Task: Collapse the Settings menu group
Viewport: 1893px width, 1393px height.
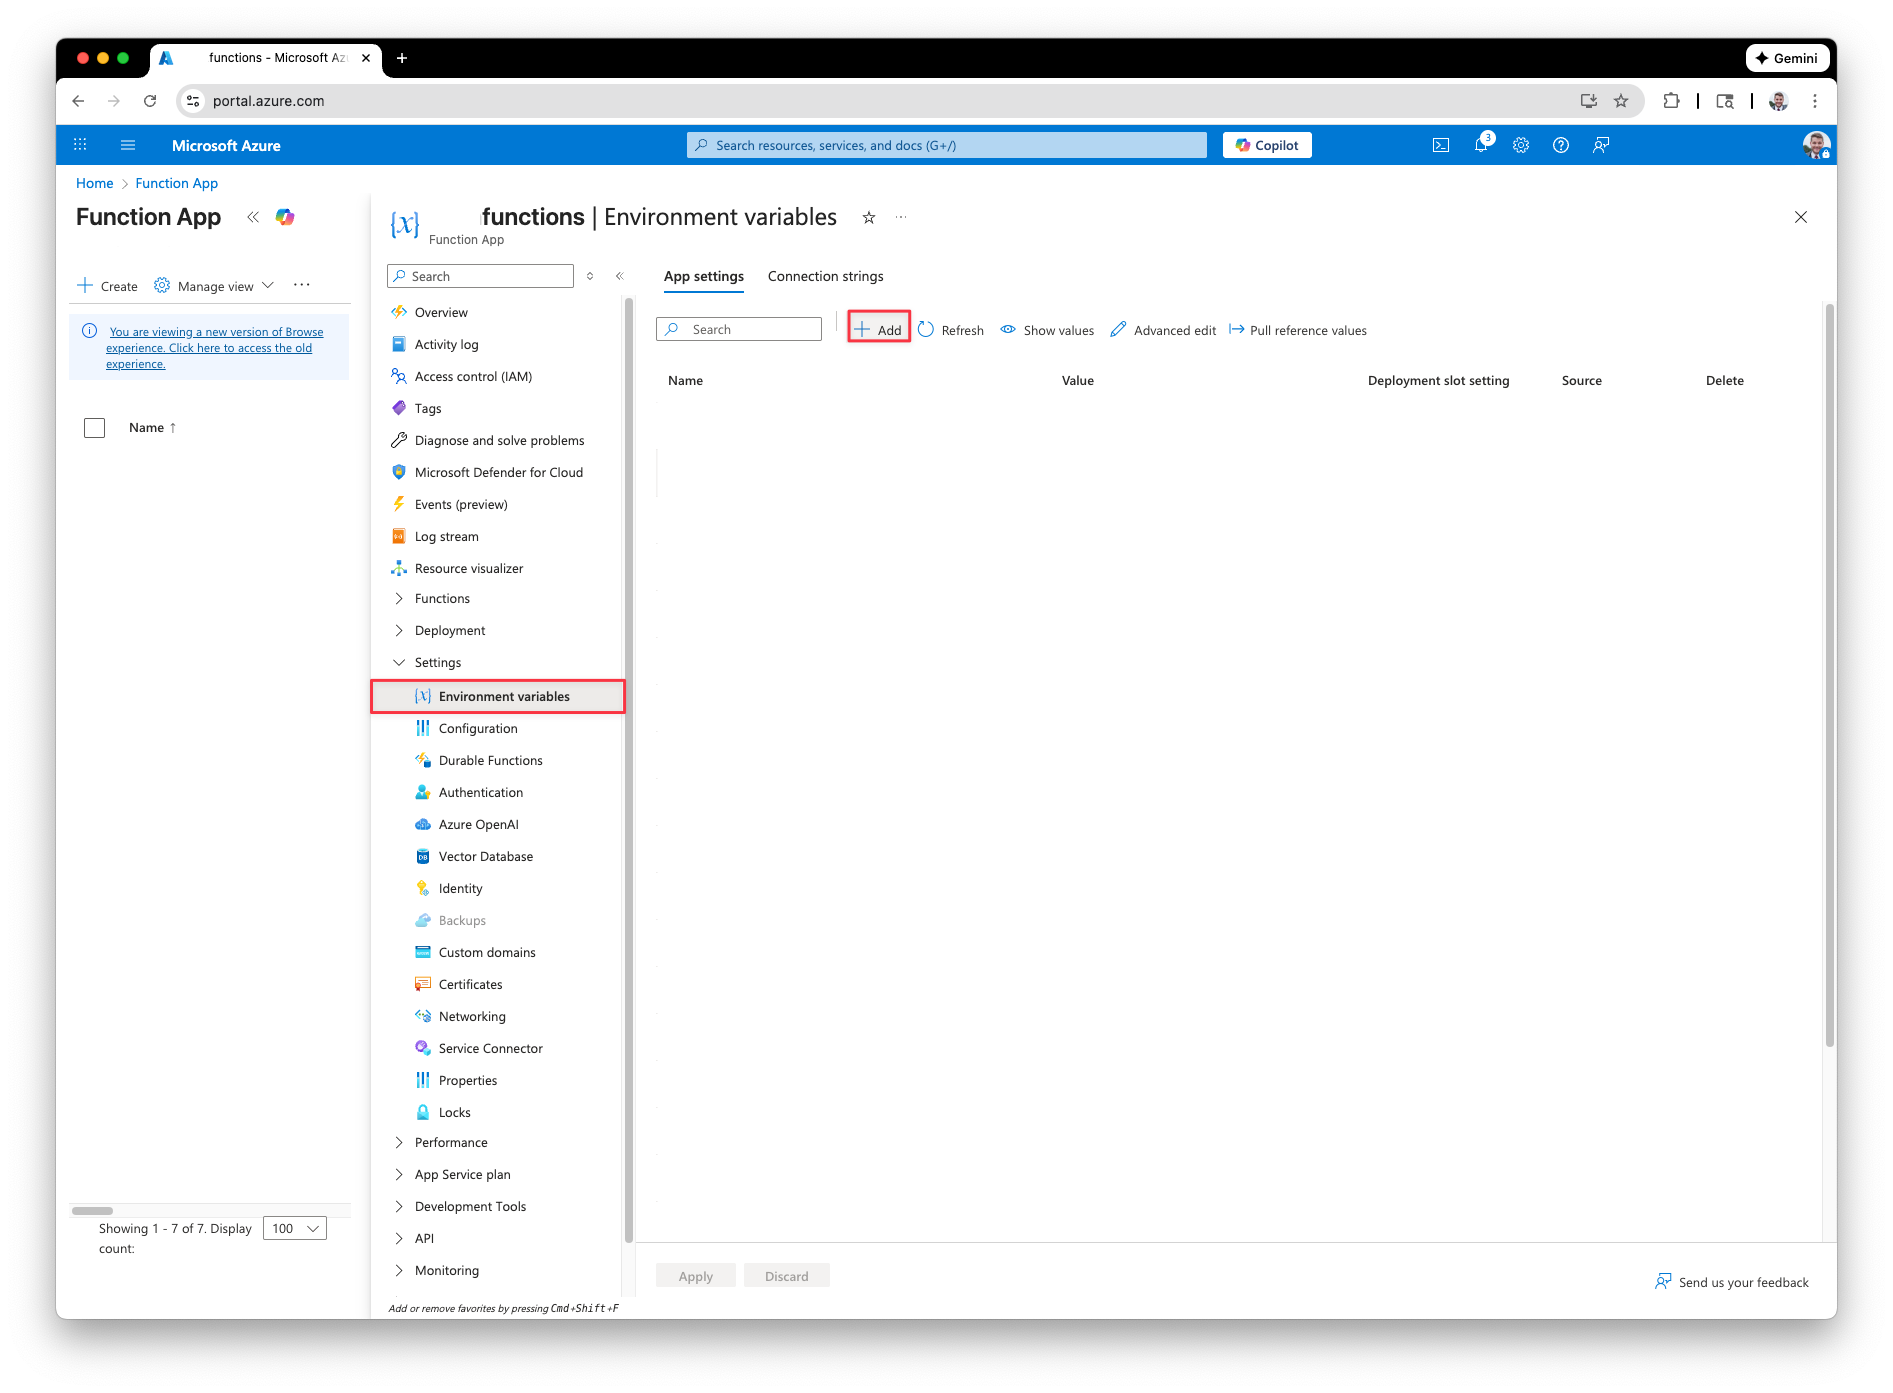Action: click(x=399, y=662)
